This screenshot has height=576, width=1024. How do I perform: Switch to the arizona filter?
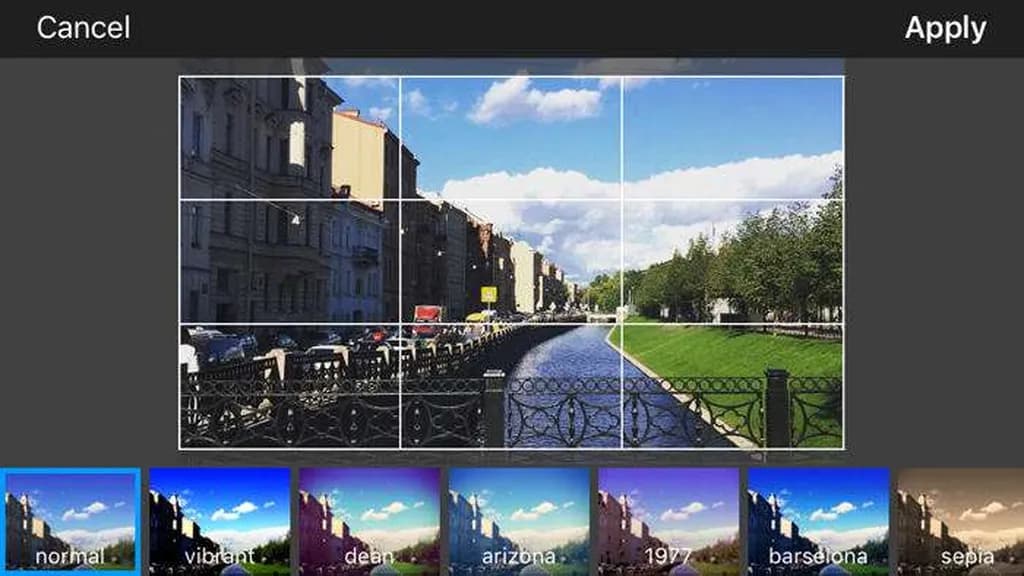pyautogui.click(x=519, y=521)
